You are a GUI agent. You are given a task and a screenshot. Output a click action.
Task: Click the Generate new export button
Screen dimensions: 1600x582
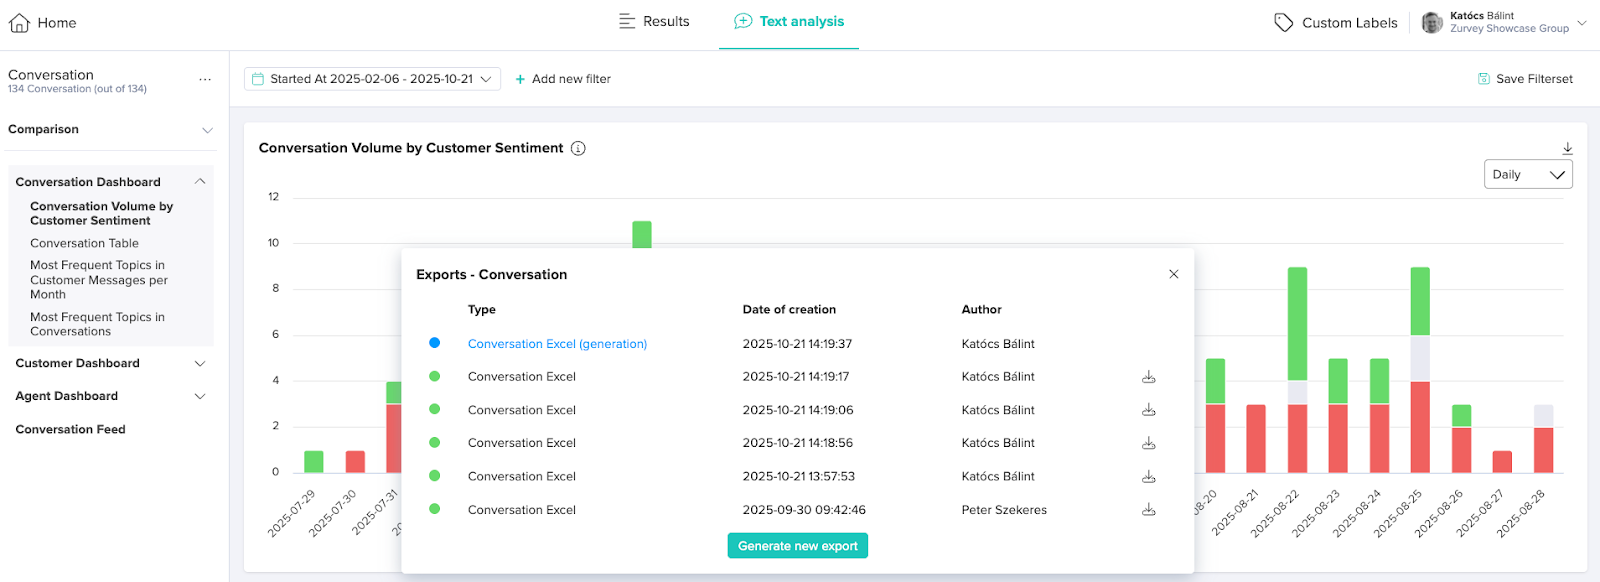click(x=797, y=546)
